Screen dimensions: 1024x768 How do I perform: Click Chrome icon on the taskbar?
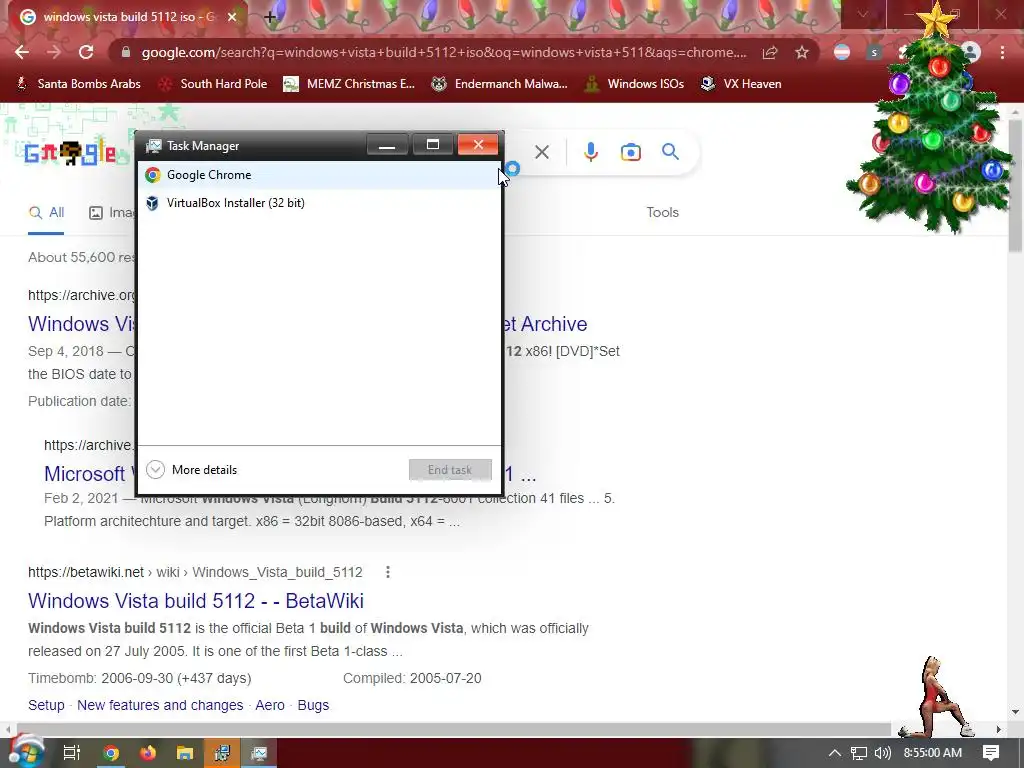[x=111, y=753]
